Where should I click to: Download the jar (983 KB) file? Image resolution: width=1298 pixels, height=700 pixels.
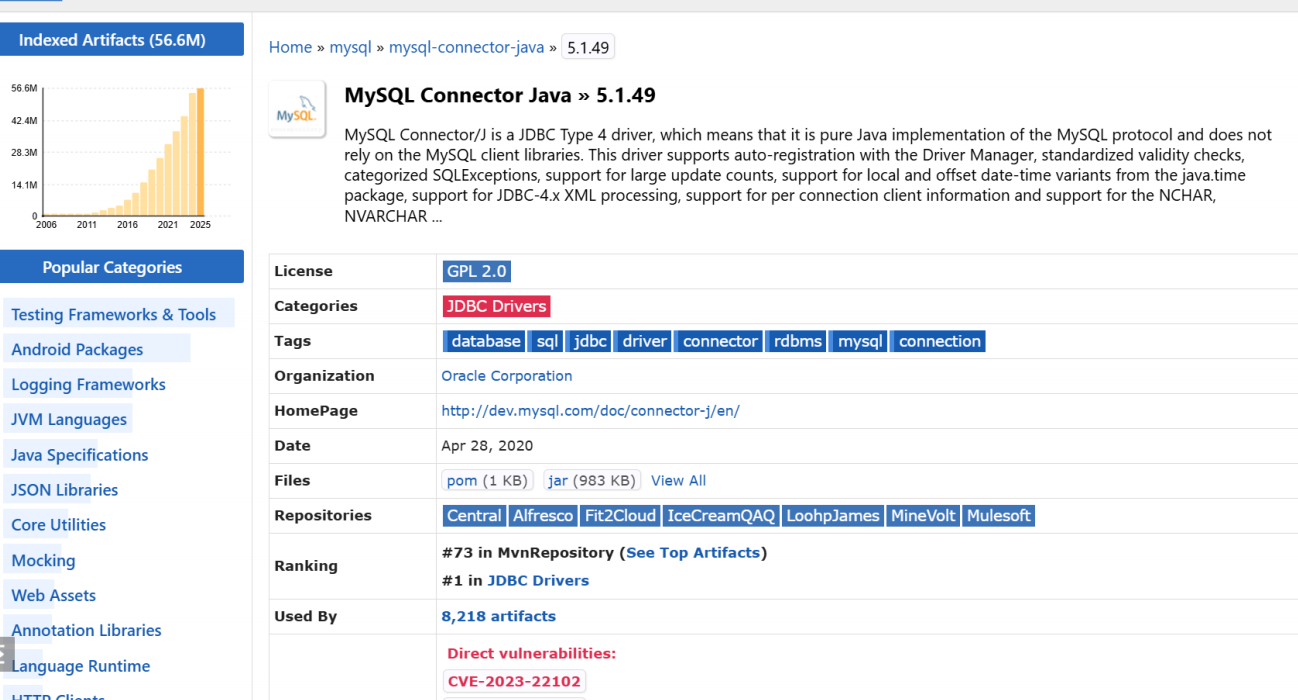pyautogui.click(x=593, y=481)
